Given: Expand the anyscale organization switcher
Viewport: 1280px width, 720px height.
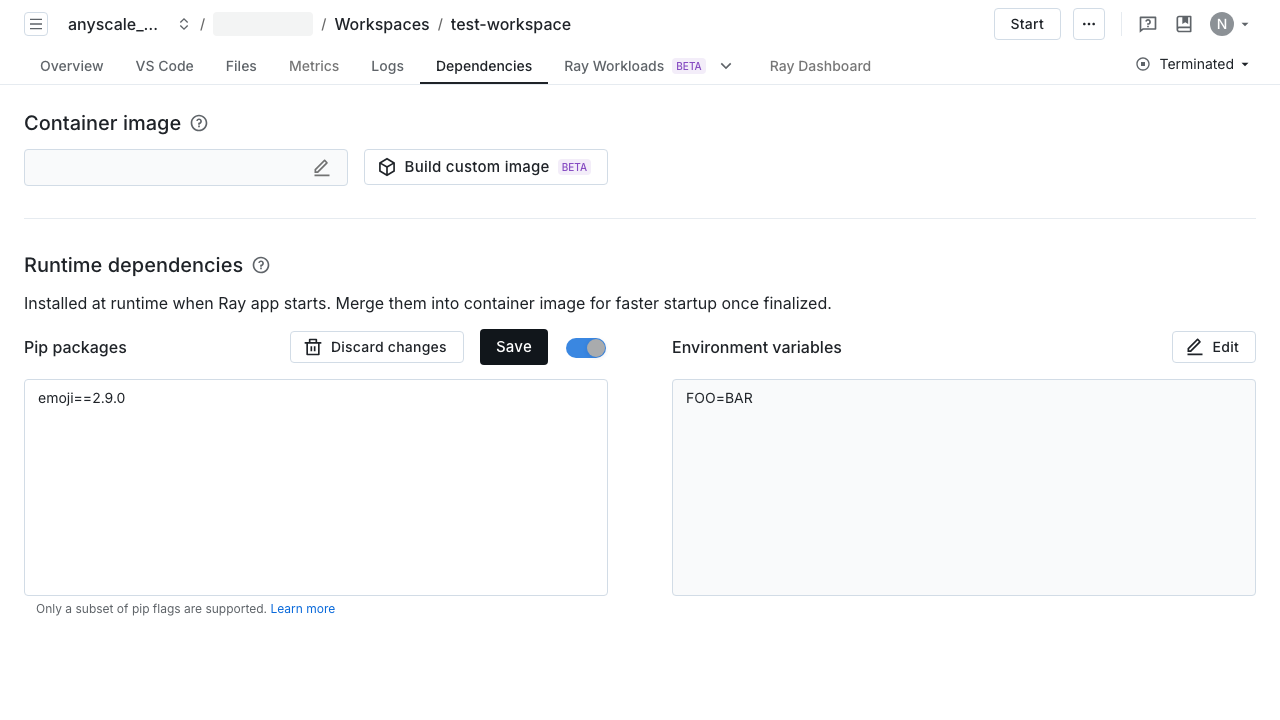Looking at the screenshot, I should click(x=184, y=24).
